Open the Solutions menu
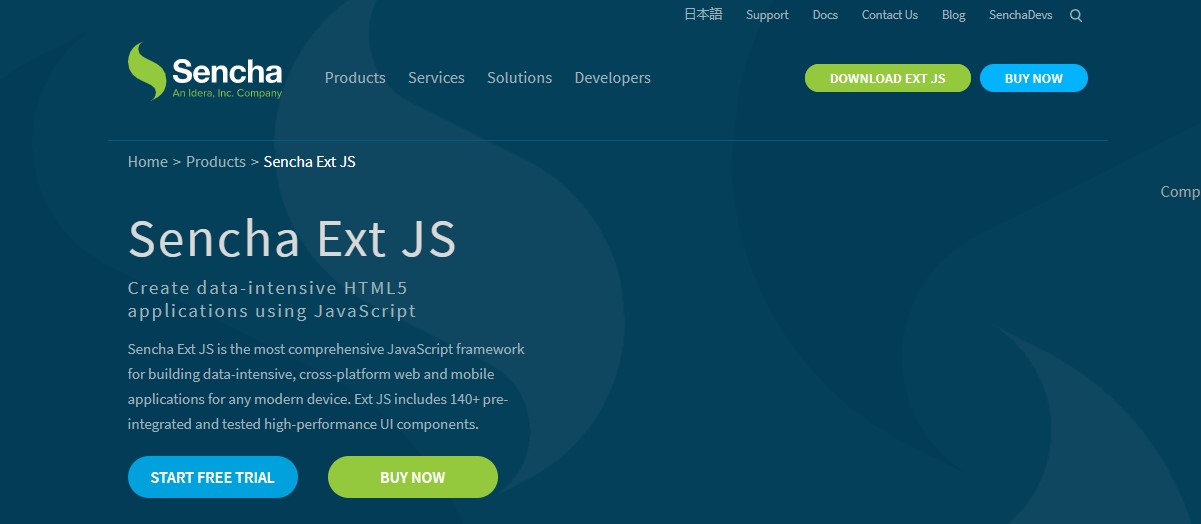The image size is (1201, 524). click(x=519, y=78)
